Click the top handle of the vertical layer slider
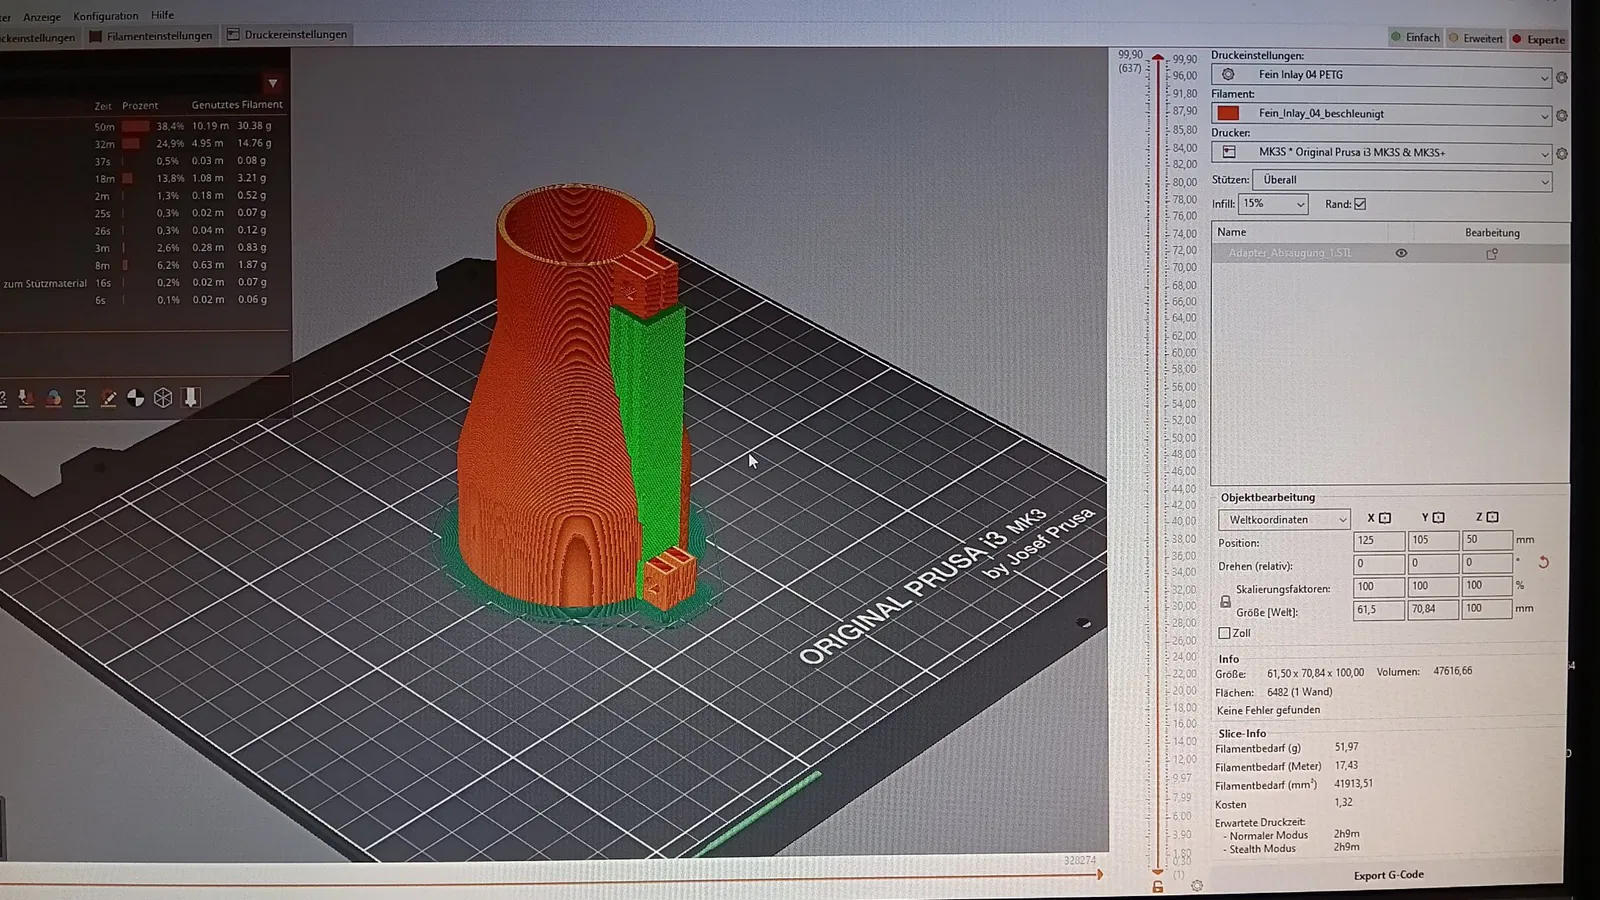This screenshot has width=1600, height=900. (1158, 59)
